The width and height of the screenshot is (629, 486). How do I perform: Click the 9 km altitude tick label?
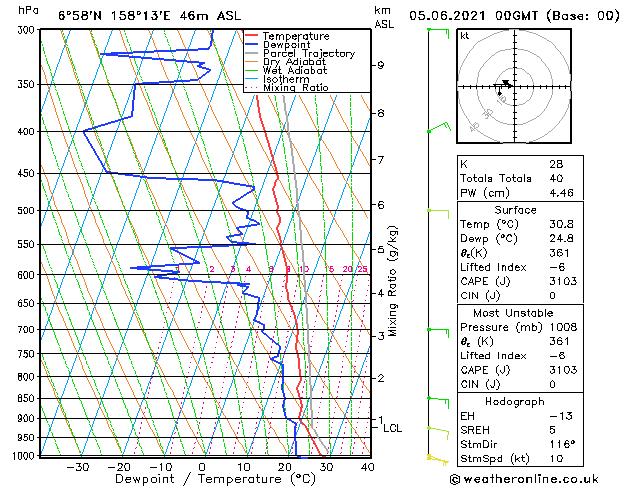381,65
